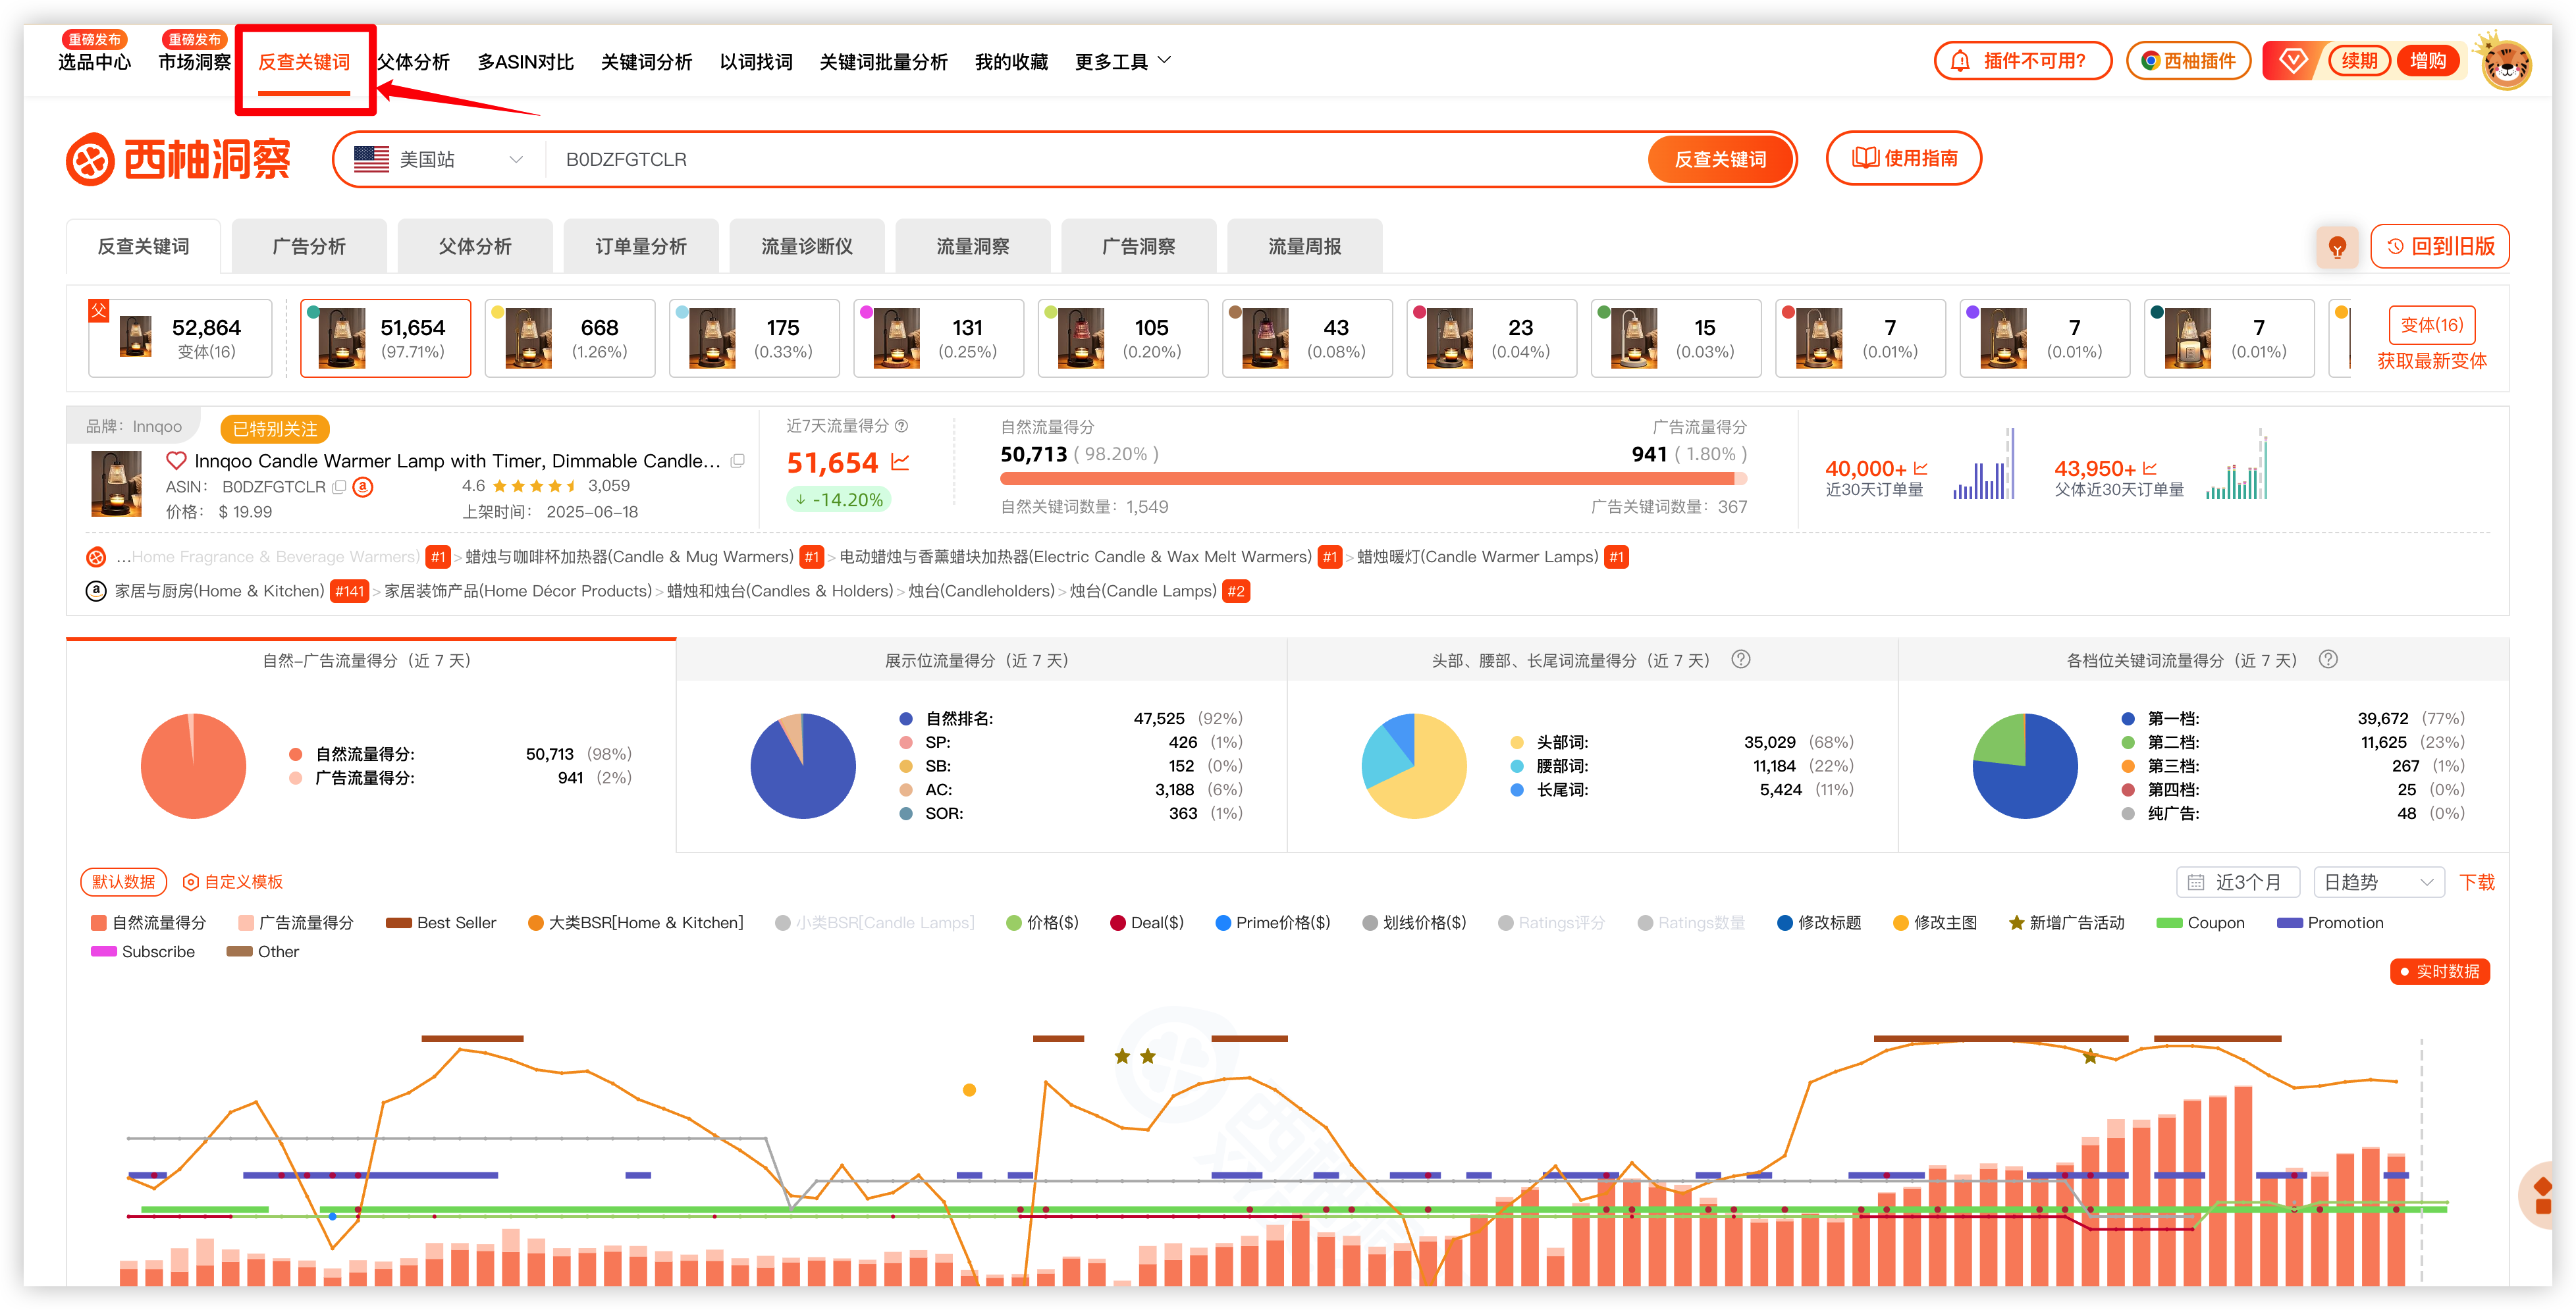Toggle 新增广告活动 star legend series
2576x1310 pixels.
(2067, 923)
